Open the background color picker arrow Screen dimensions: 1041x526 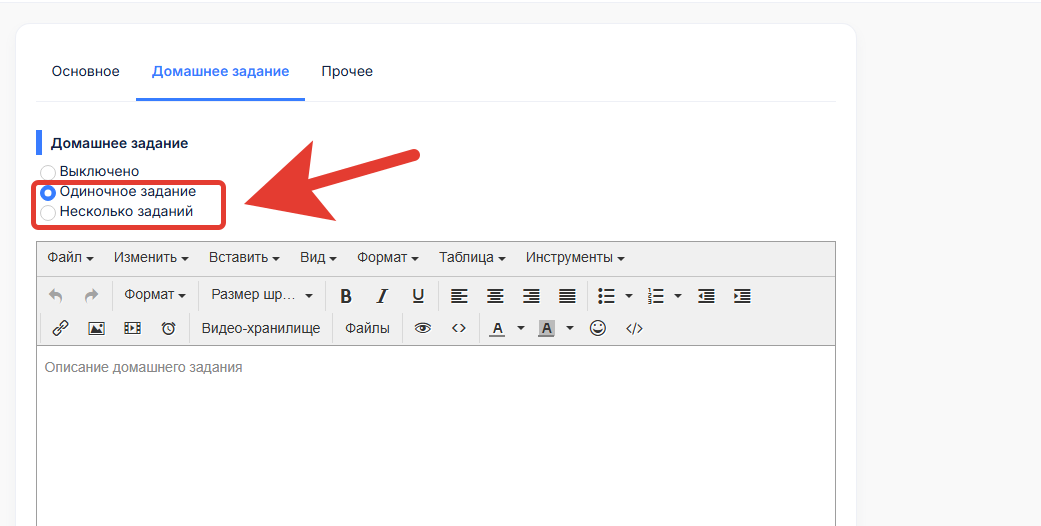(x=570, y=328)
